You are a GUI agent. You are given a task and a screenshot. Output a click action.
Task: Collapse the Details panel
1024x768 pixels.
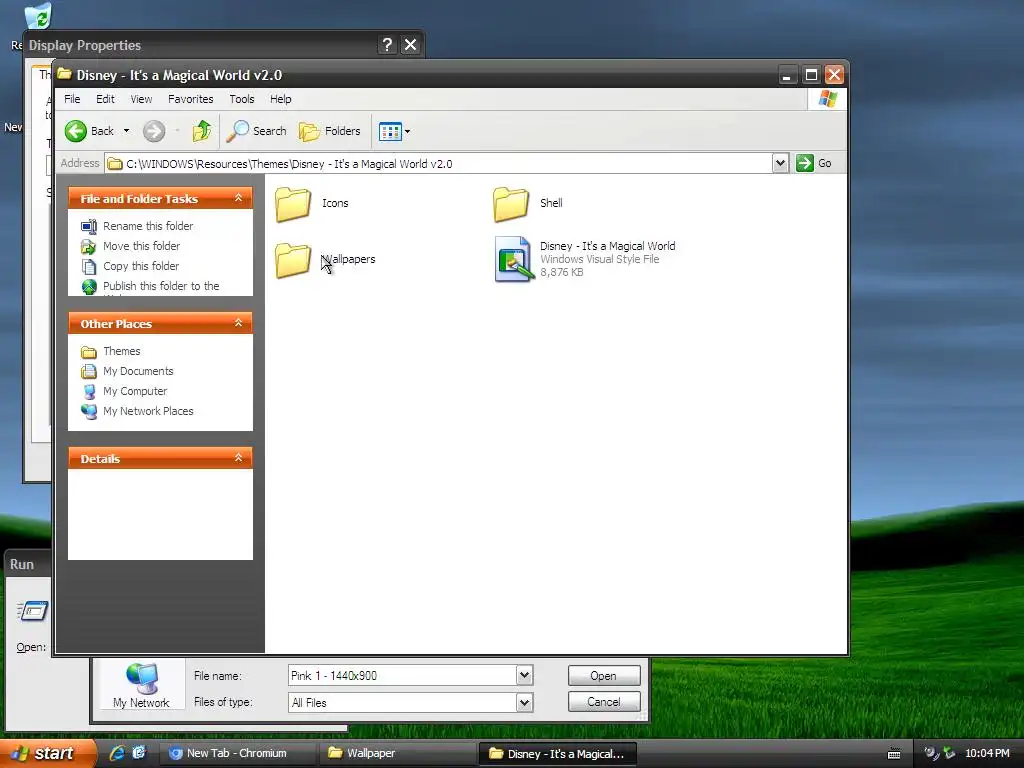pos(238,458)
